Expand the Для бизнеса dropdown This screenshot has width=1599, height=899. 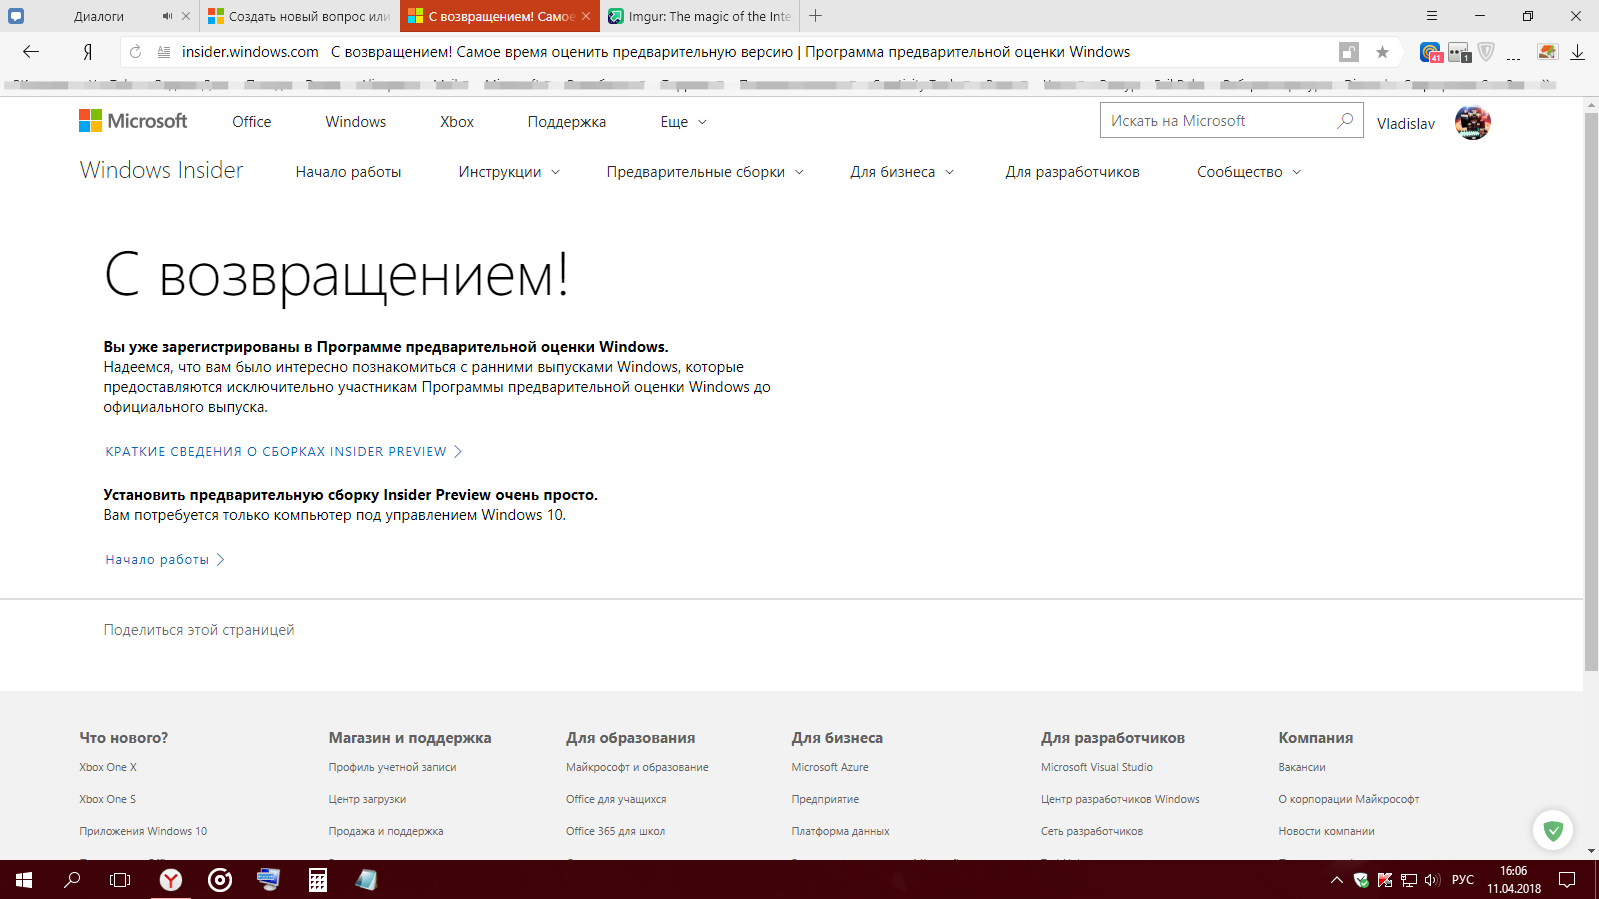(902, 172)
